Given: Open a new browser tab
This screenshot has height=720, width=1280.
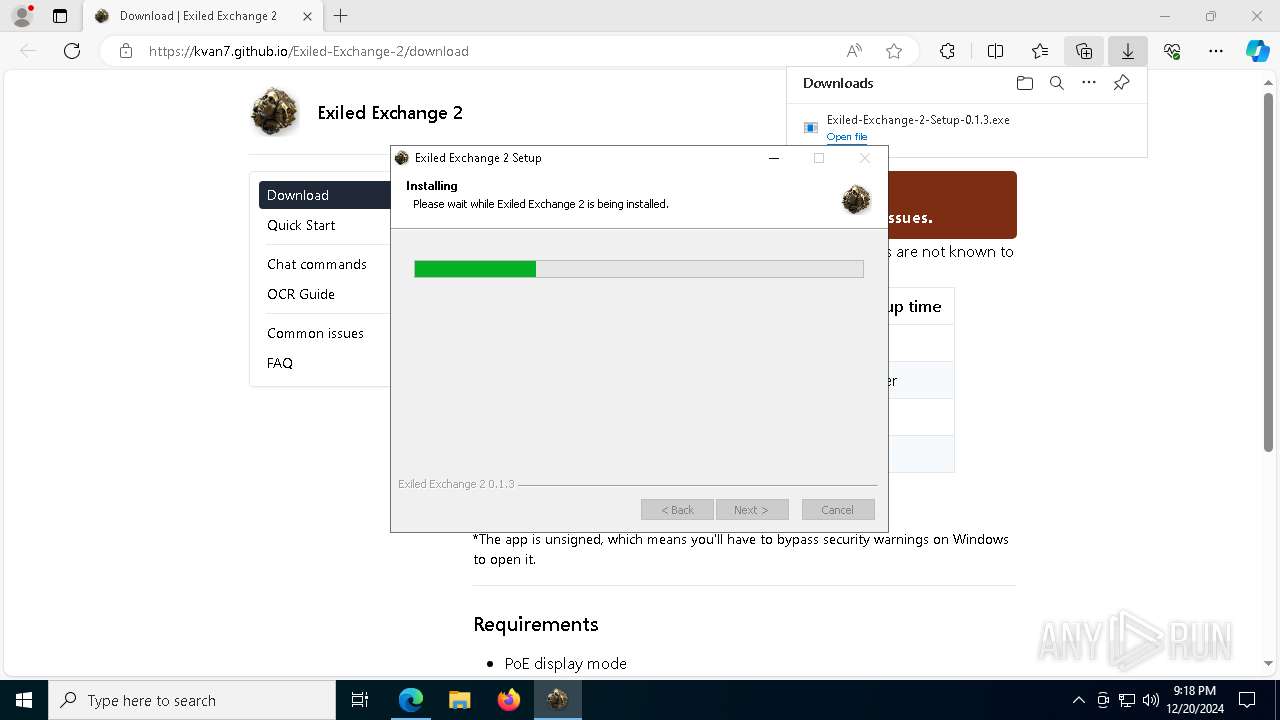Looking at the screenshot, I should pyautogui.click(x=341, y=16).
